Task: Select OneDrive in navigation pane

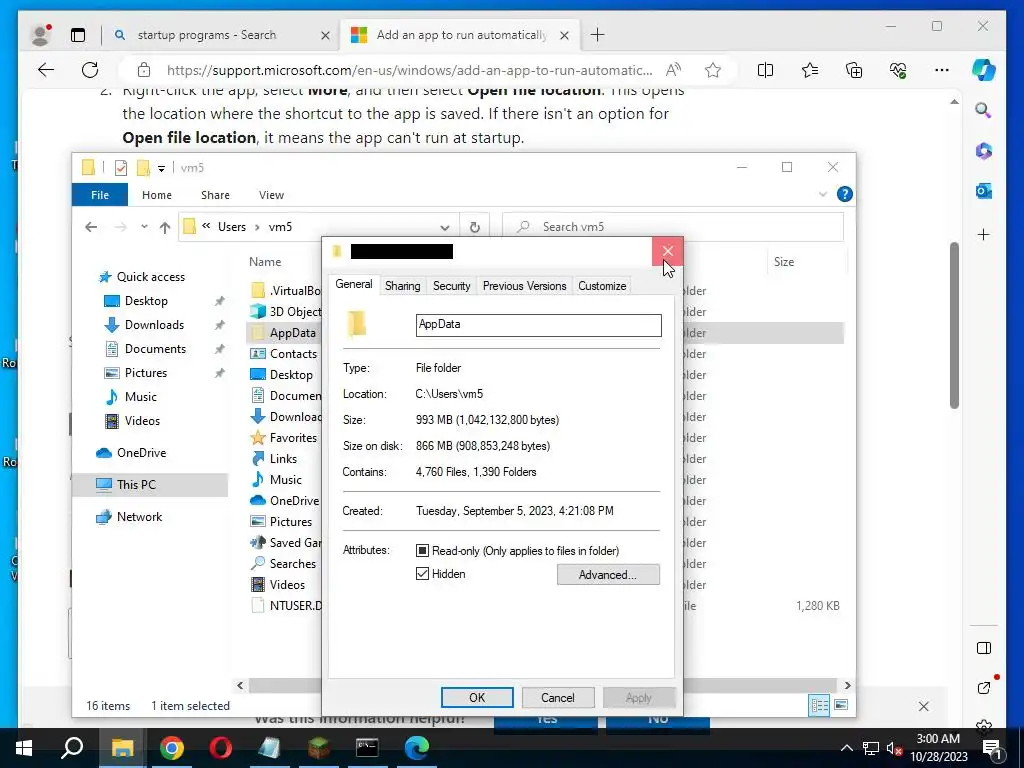Action: [x=141, y=453]
